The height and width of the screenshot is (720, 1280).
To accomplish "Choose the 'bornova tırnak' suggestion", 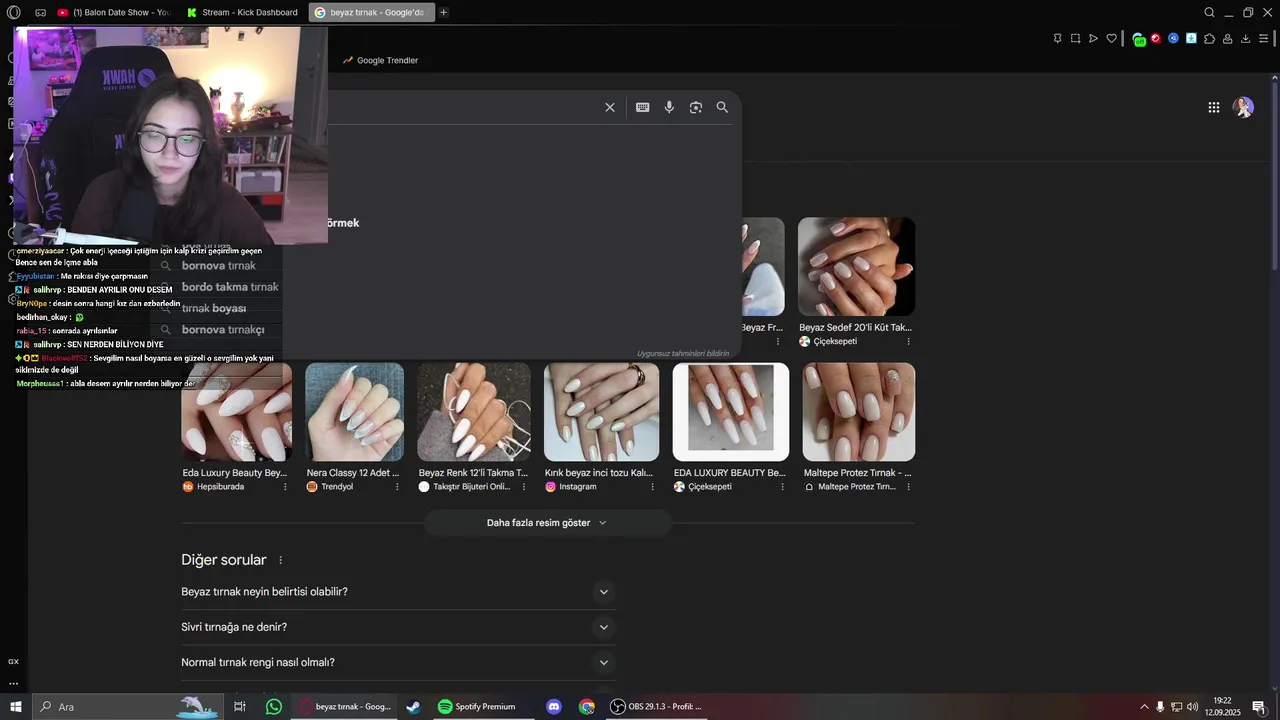I will pos(219,266).
